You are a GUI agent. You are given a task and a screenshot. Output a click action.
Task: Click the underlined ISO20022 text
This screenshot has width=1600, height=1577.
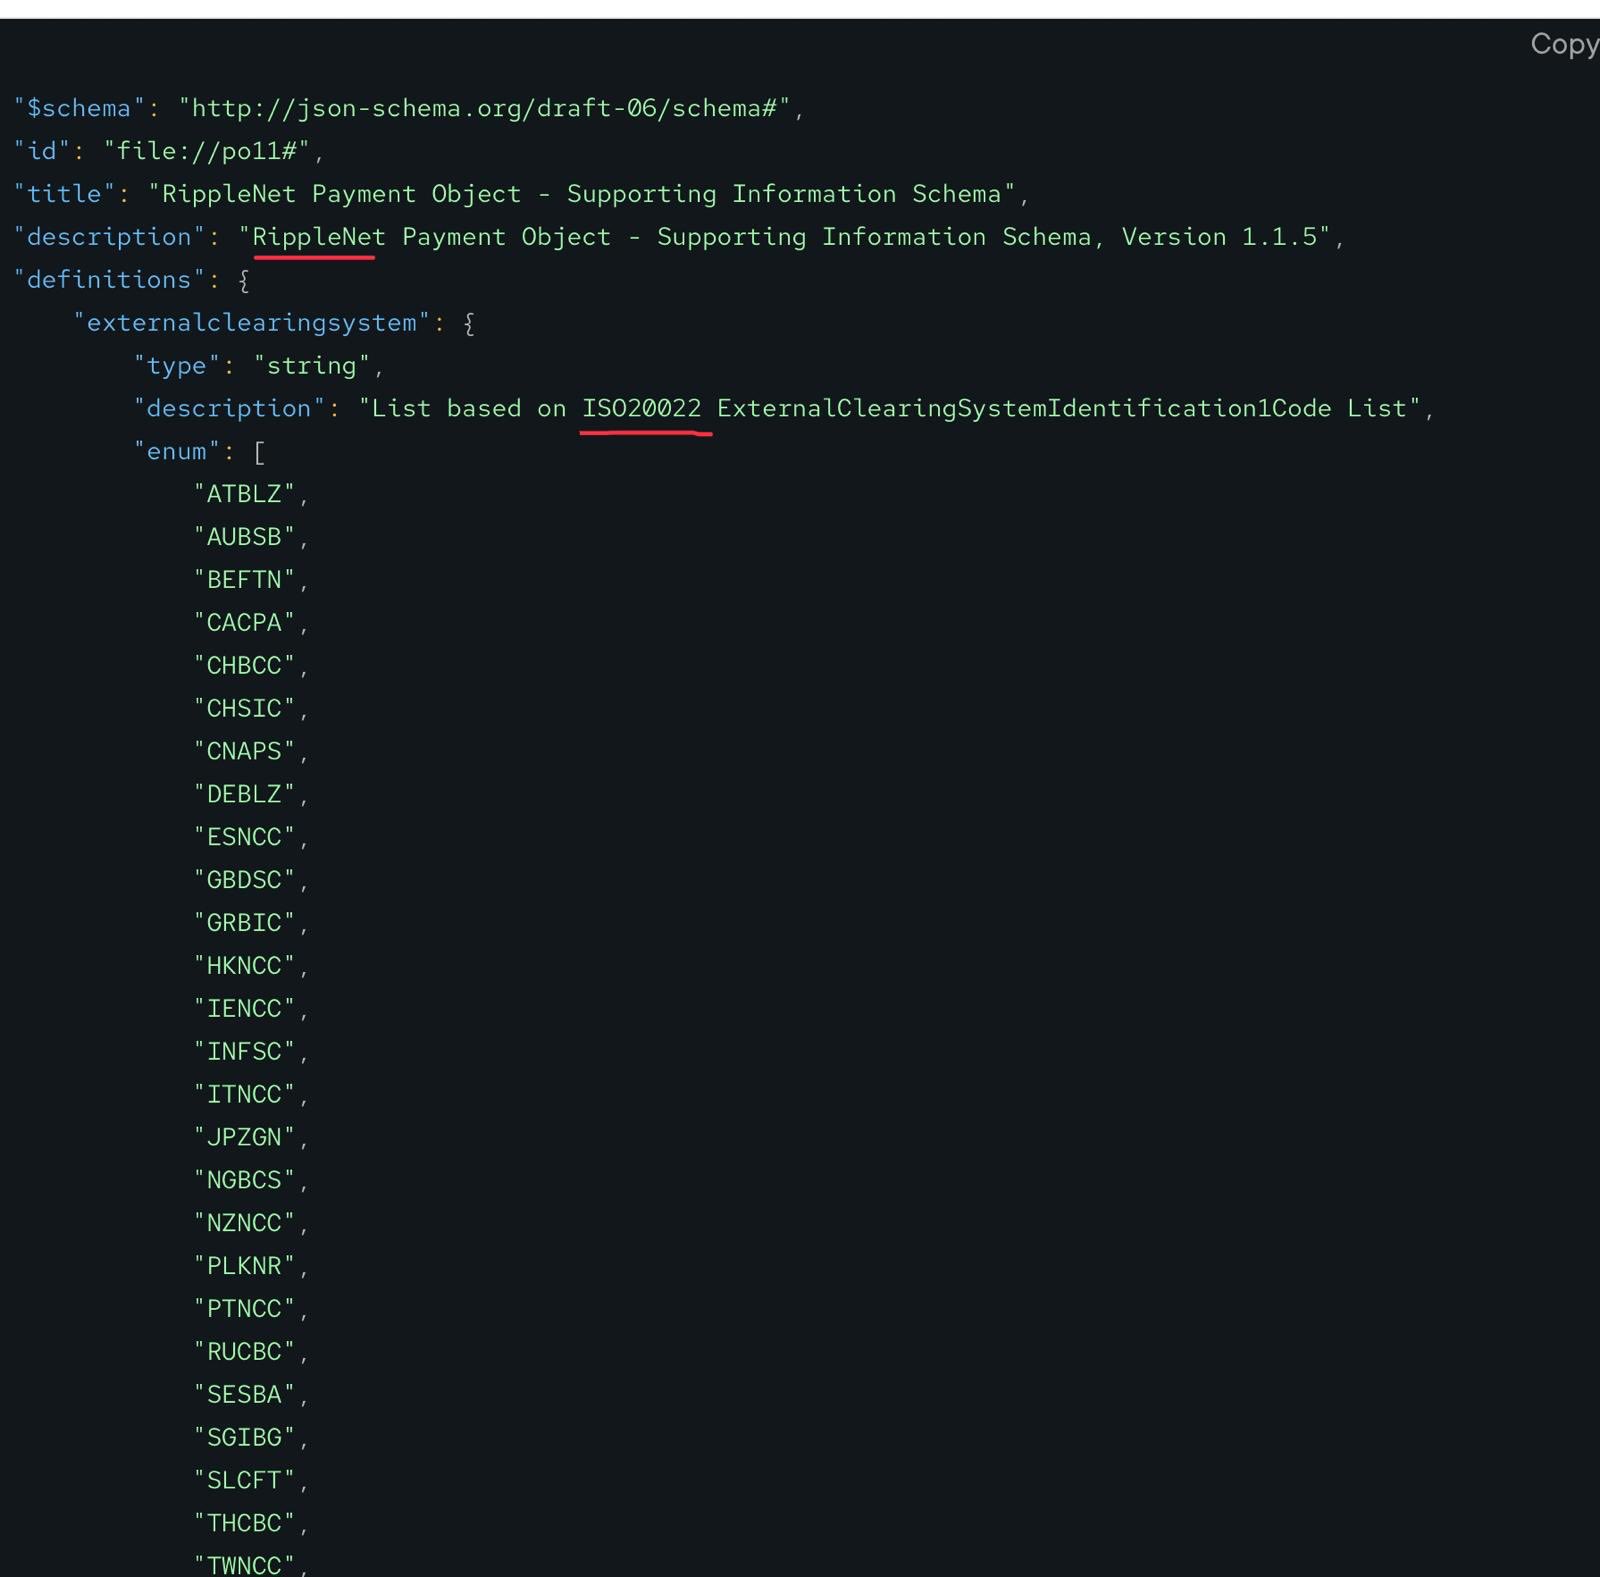(x=642, y=409)
